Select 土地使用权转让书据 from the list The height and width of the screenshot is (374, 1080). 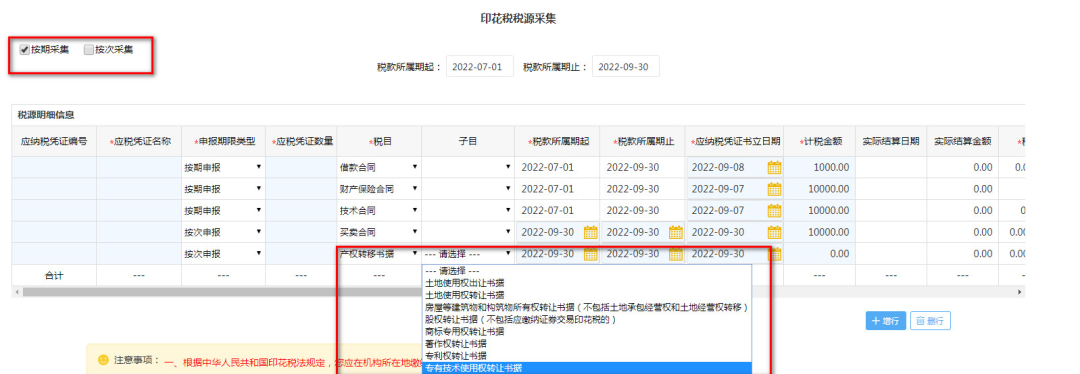(587, 295)
